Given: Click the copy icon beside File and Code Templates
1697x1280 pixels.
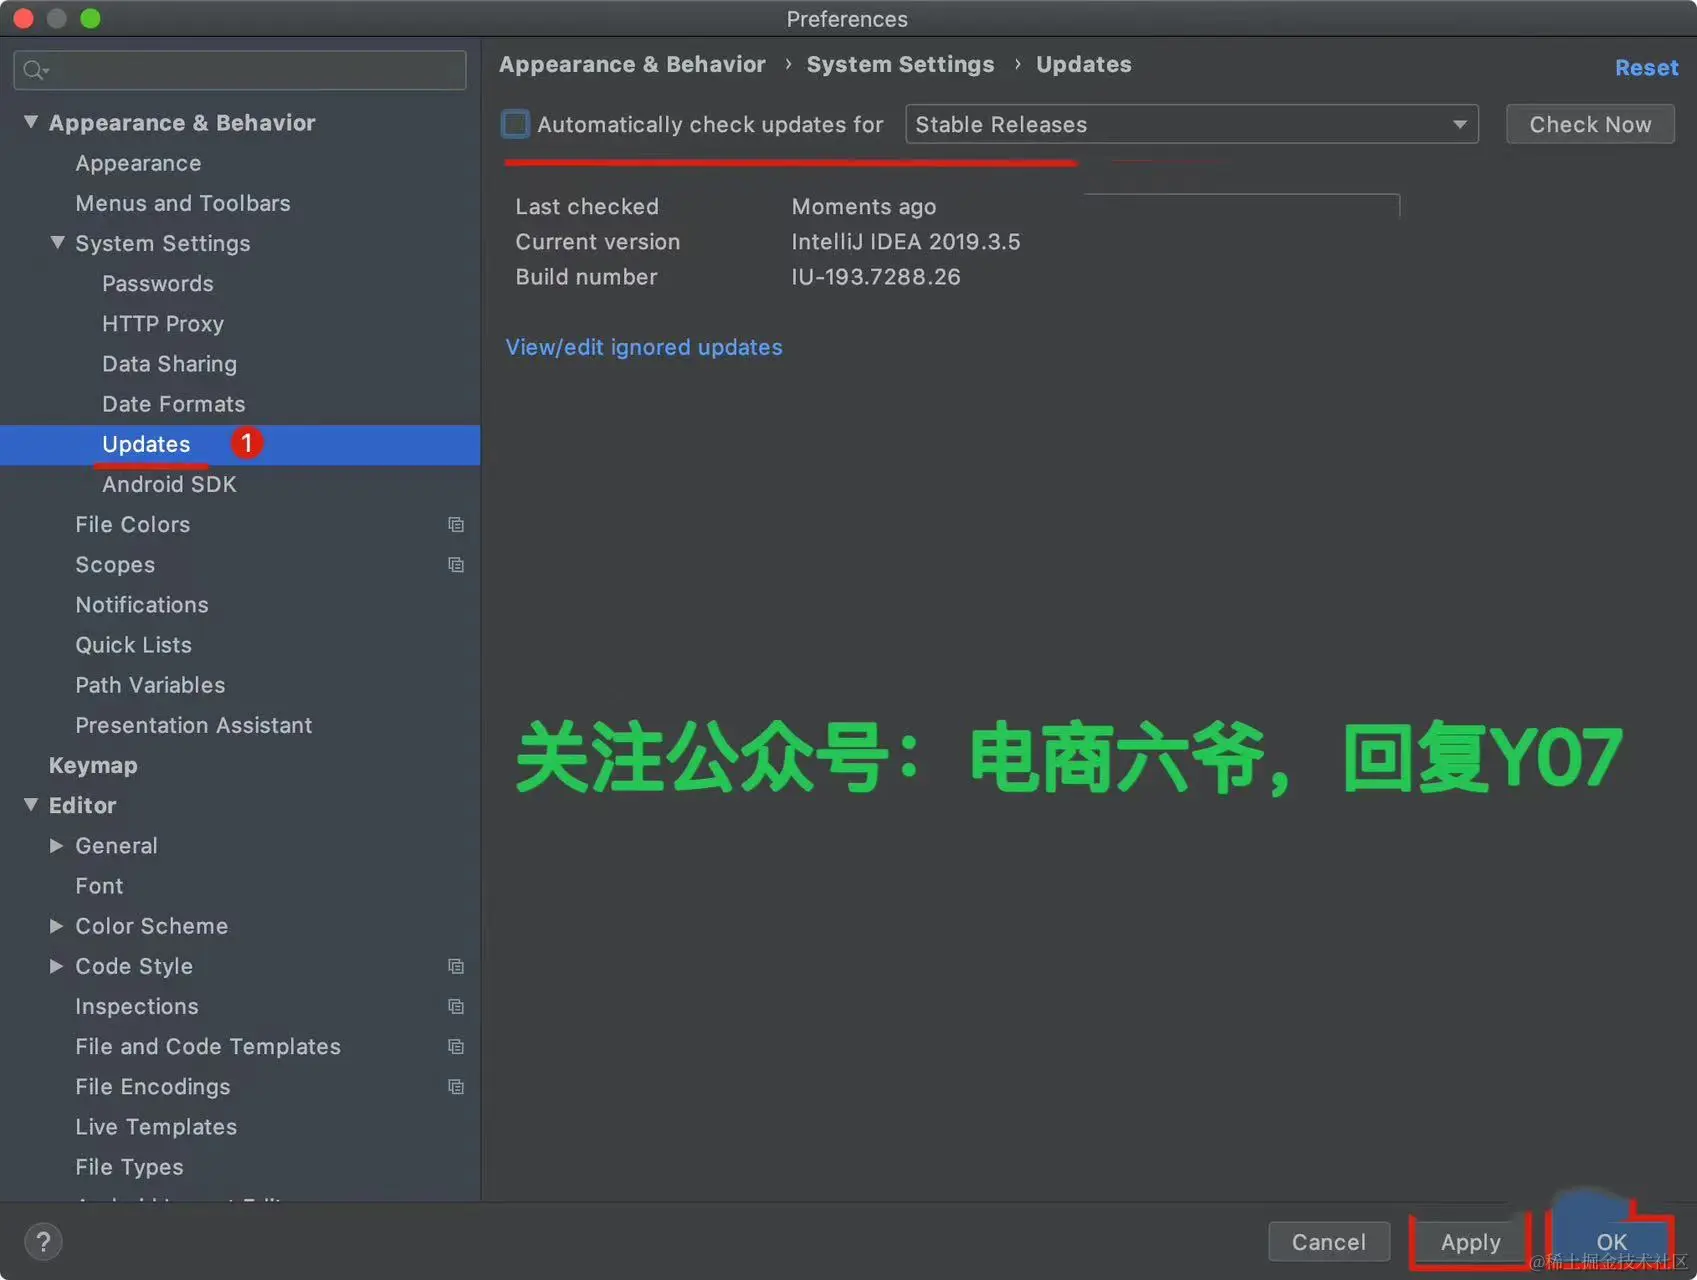Looking at the screenshot, I should (x=456, y=1046).
